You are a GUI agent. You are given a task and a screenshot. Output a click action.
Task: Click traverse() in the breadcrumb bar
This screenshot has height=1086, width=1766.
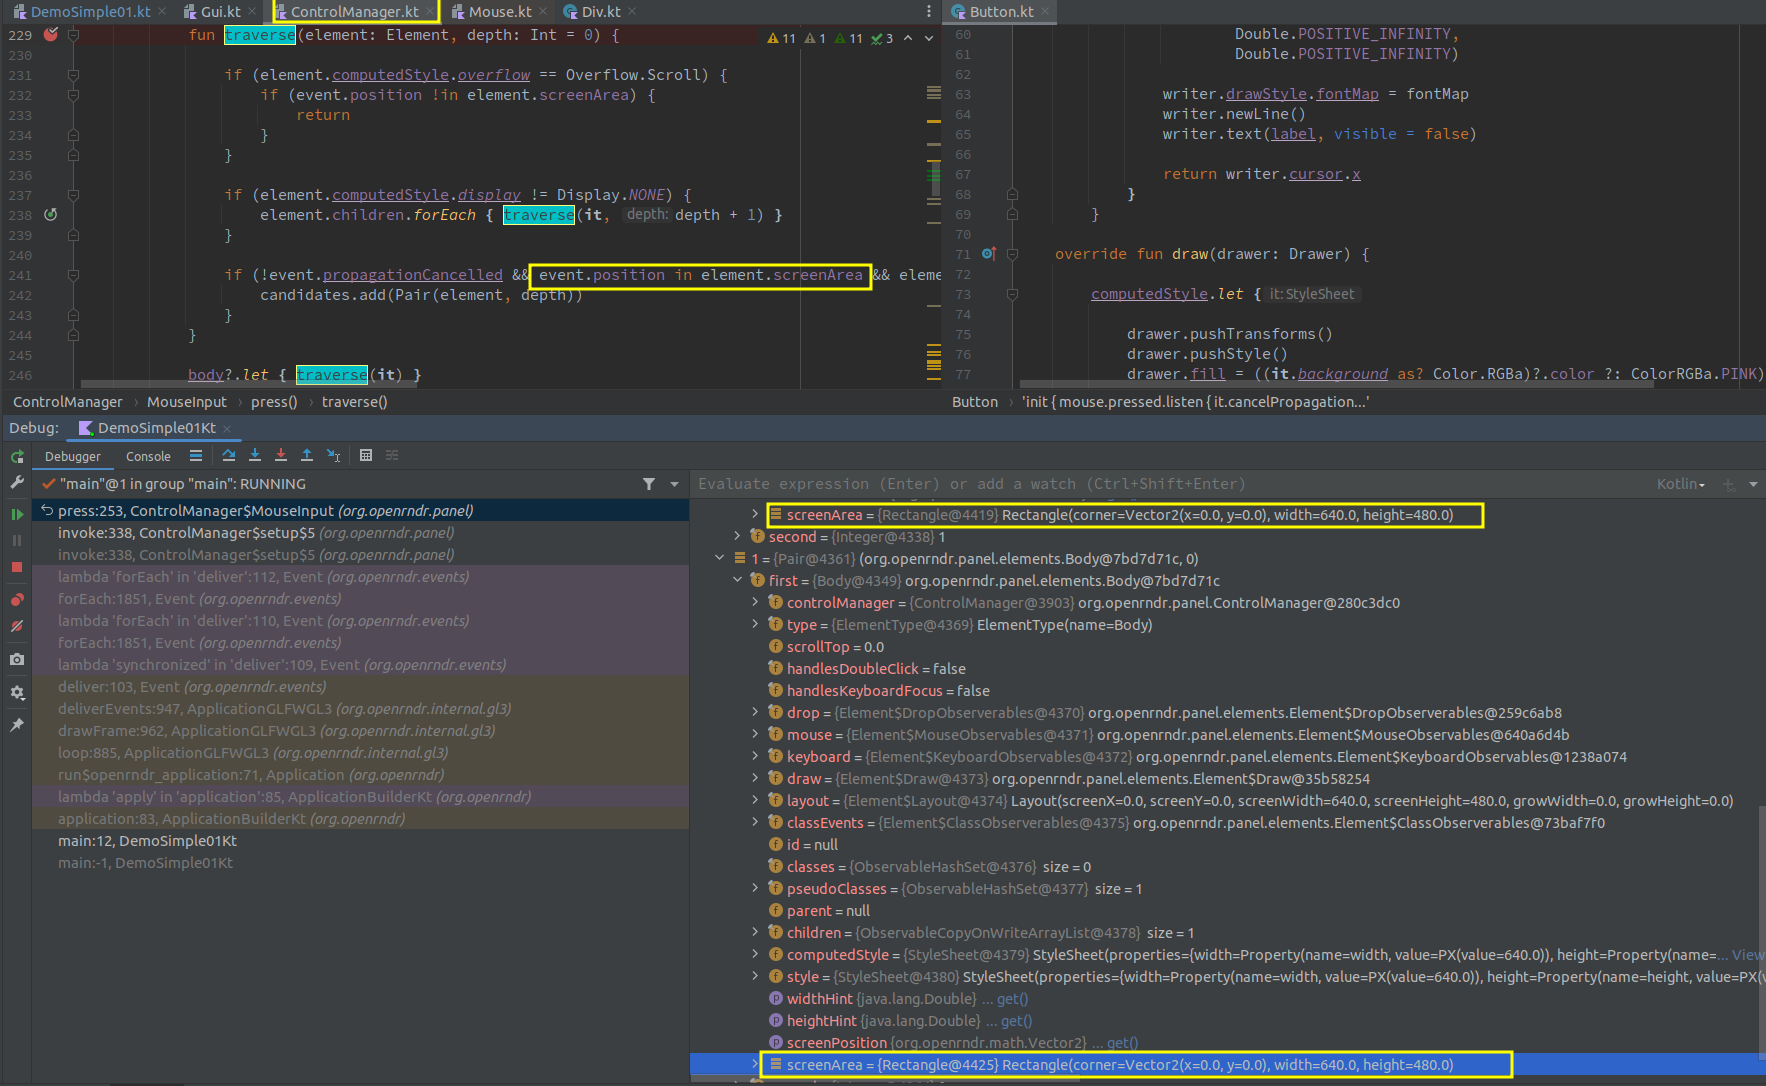(x=354, y=401)
